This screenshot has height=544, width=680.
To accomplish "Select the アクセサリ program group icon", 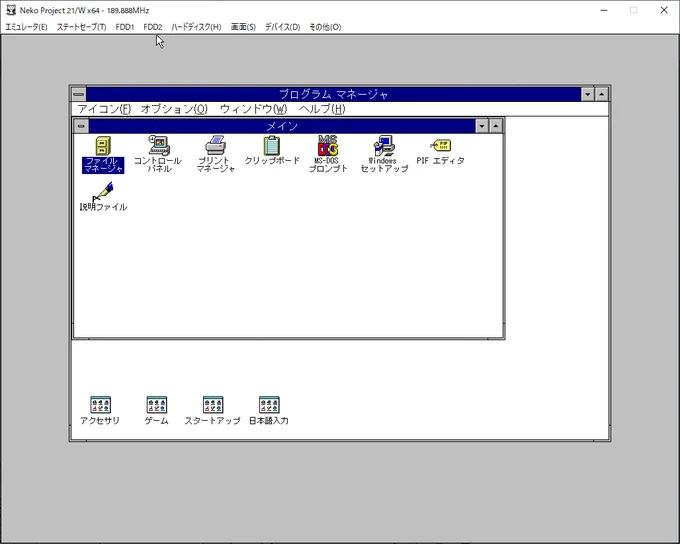I will [x=100, y=410].
